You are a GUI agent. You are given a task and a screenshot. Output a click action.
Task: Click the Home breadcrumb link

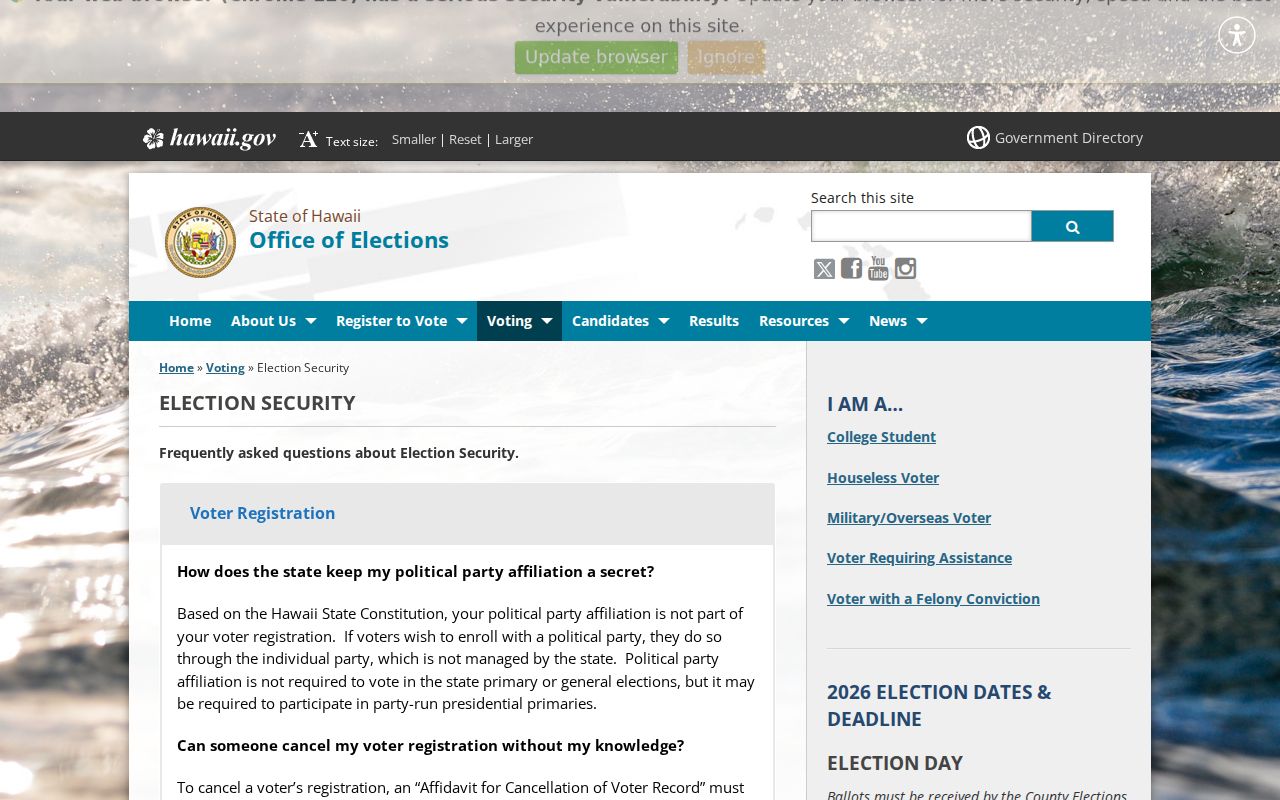[x=176, y=368]
